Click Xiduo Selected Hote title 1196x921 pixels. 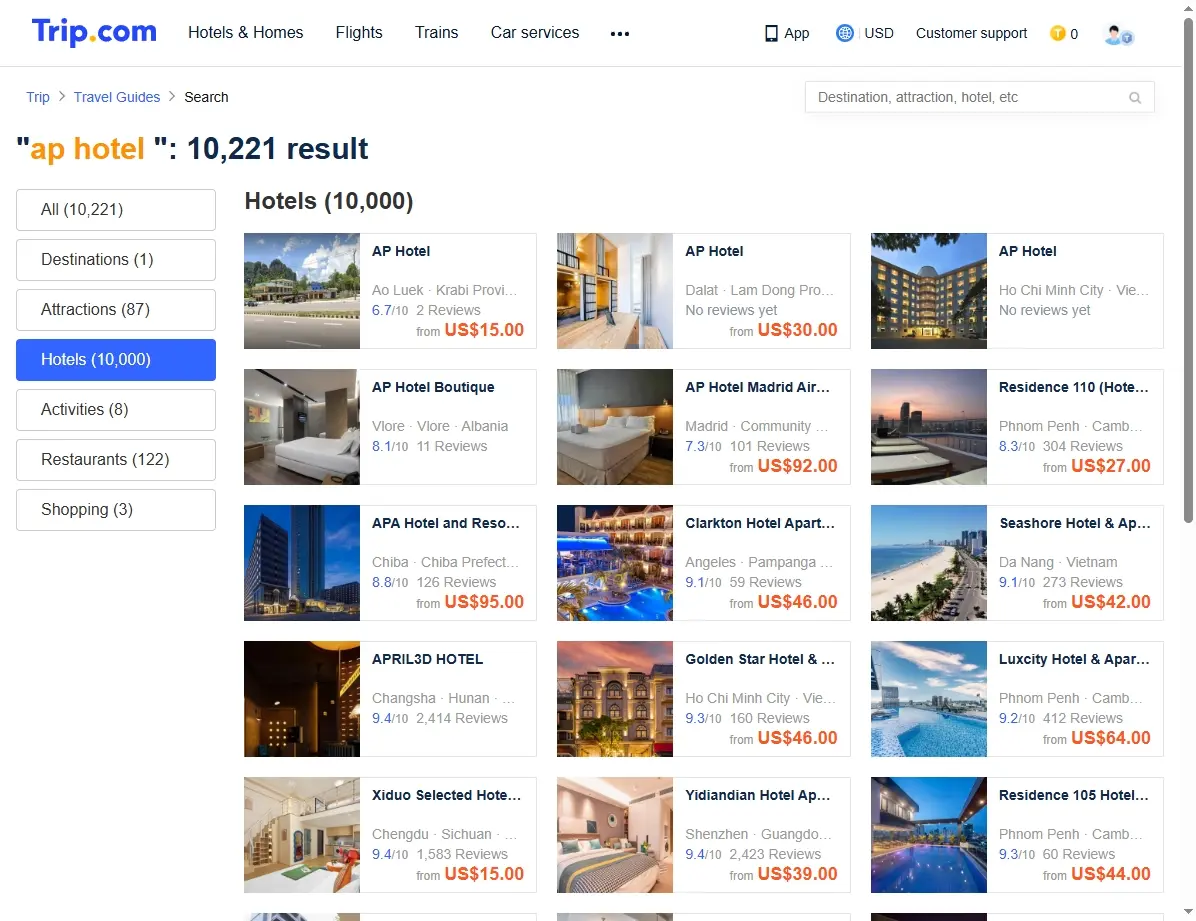pos(446,795)
